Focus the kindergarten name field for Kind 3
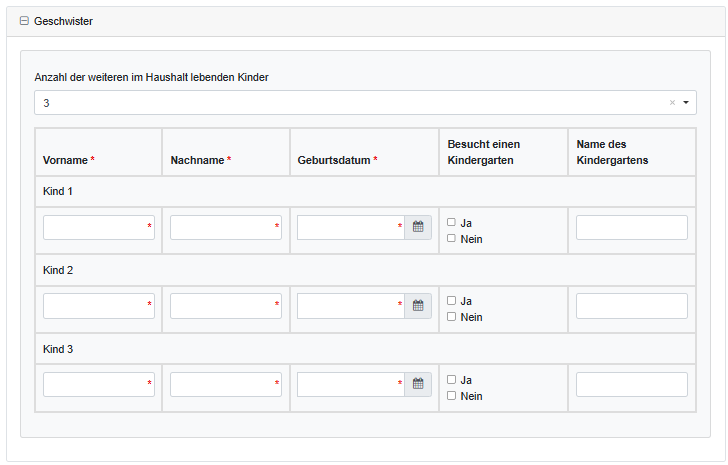This screenshot has height=465, width=728. pyautogui.click(x=631, y=384)
